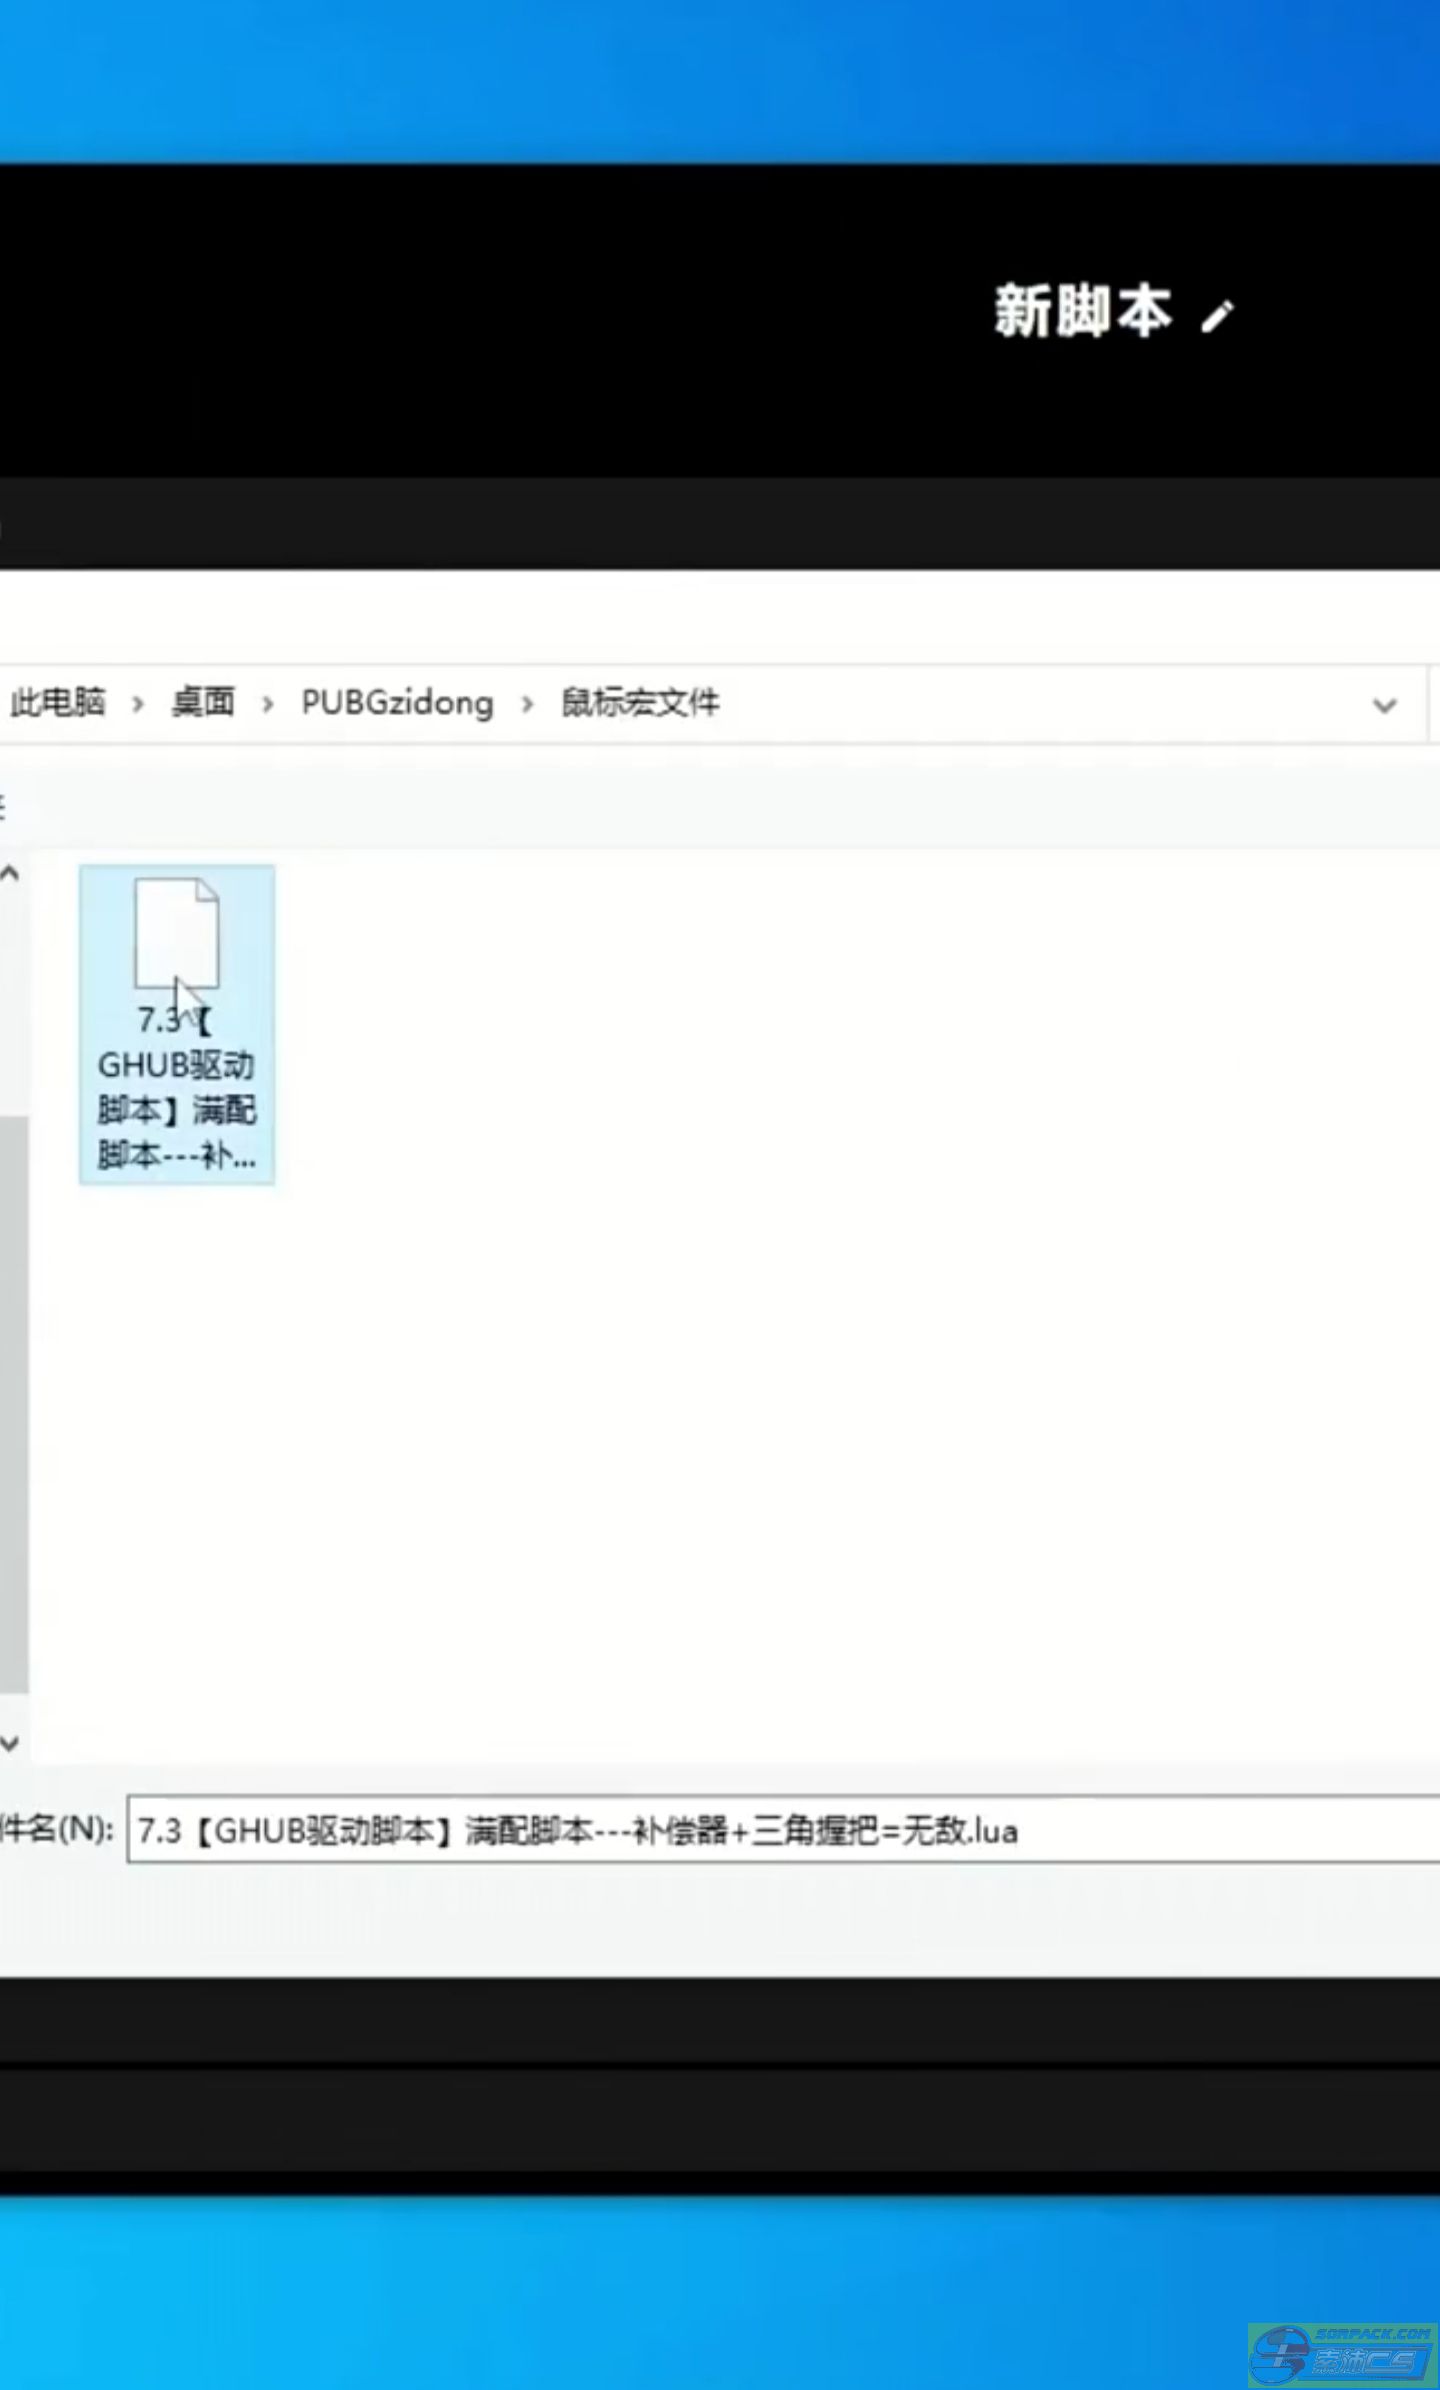Screen dimensions: 1440x2390
Task: Click the GHUB驱动脚本 file name label
Action: tap(176, 1089)
